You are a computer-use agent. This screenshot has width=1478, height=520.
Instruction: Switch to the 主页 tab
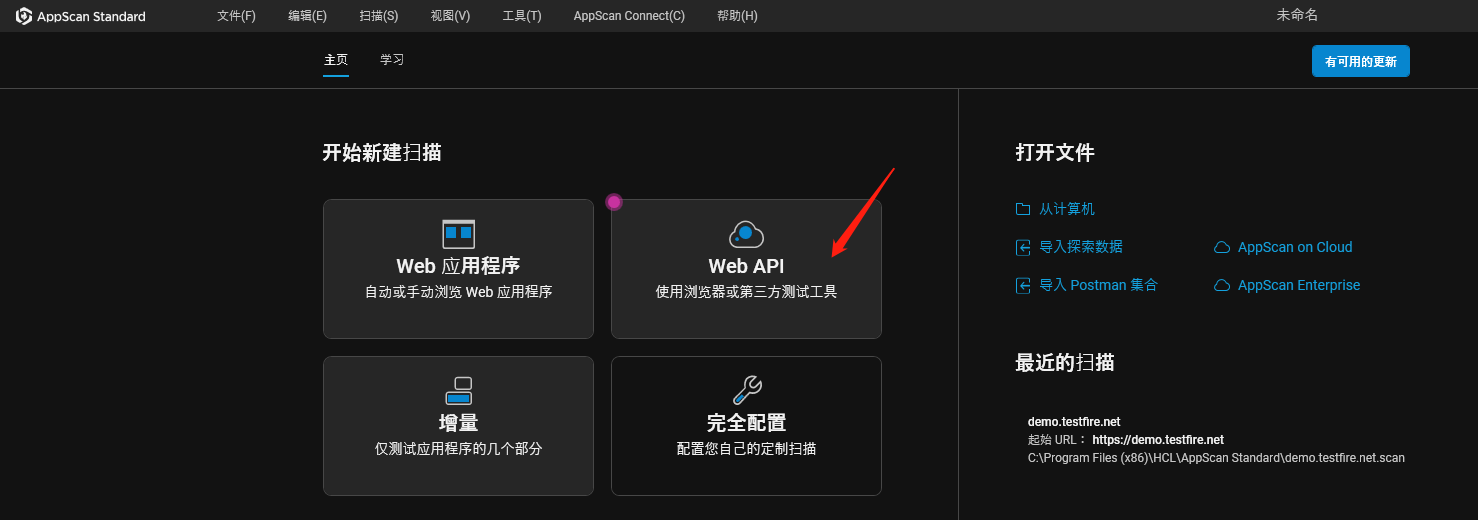click(336, 60)
